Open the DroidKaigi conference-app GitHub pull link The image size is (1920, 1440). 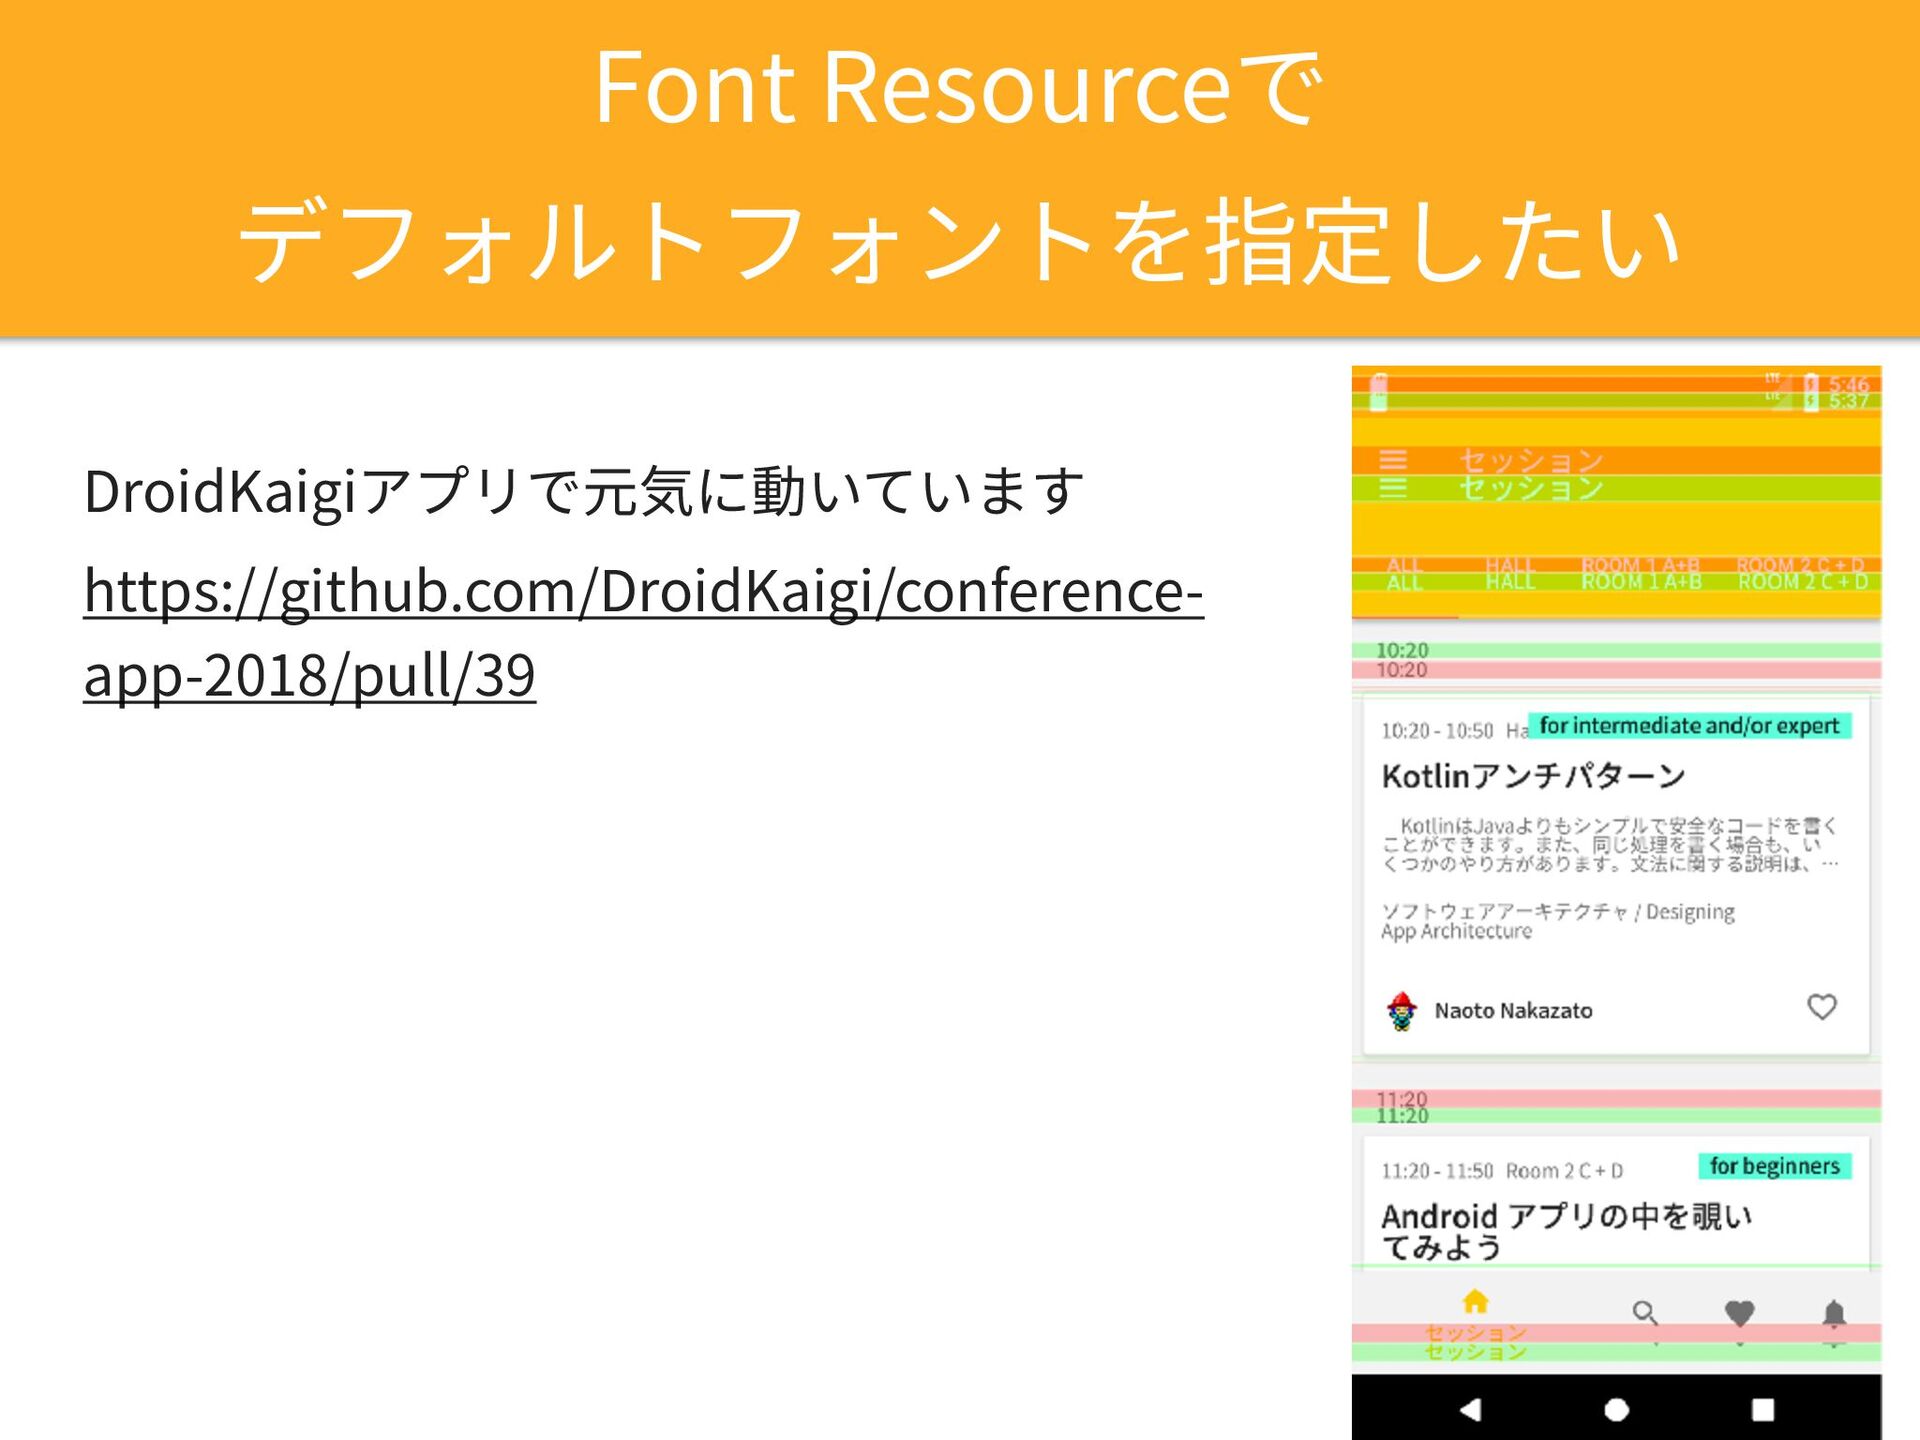point(643,632)
